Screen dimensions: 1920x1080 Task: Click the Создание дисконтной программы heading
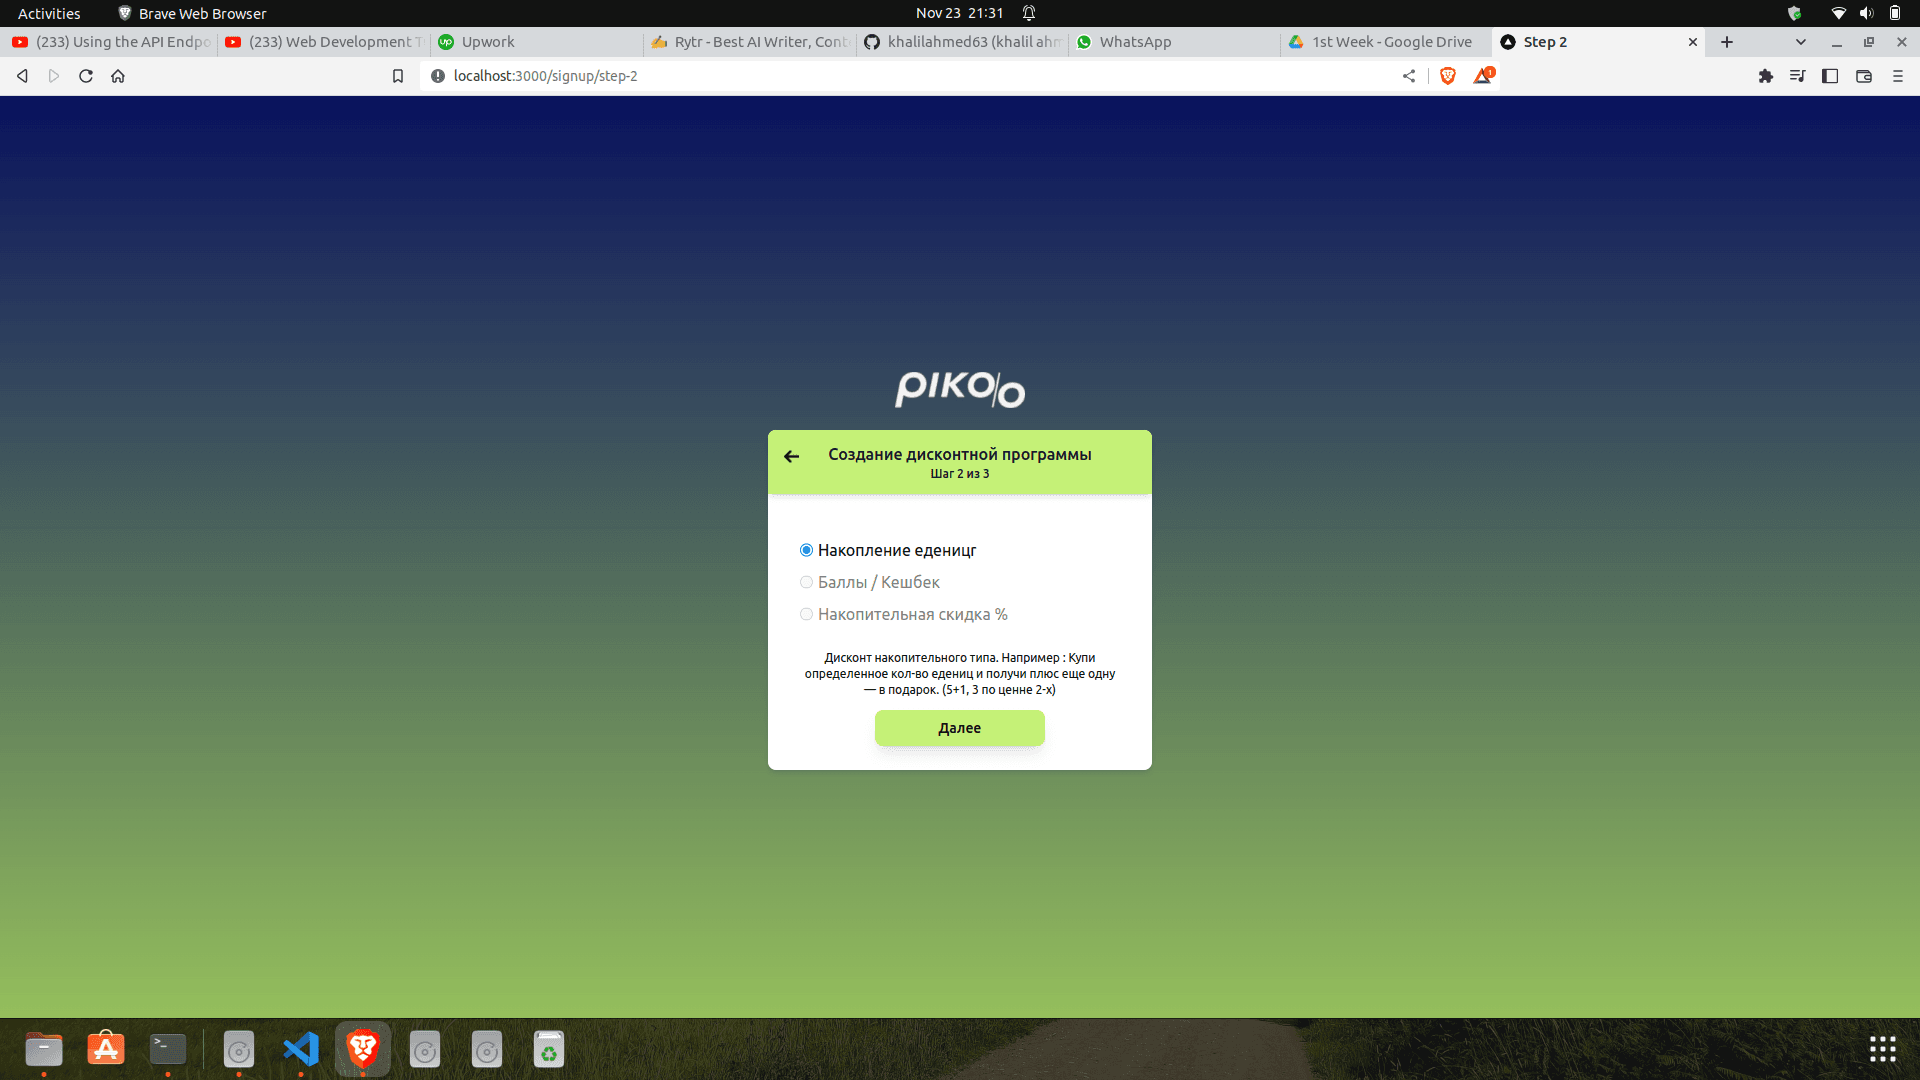pyautogui.click(x=959, y=454)
